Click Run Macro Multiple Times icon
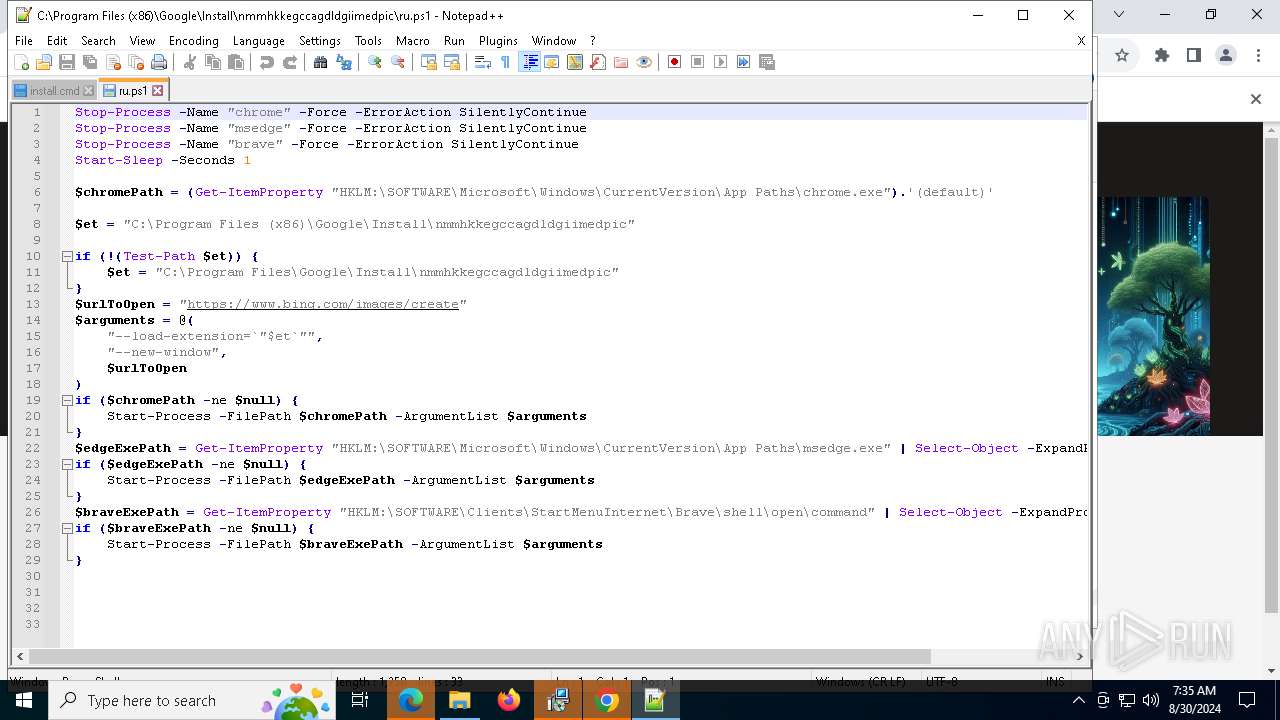This screenshot has height=720, width=1280. click(743, 62)
